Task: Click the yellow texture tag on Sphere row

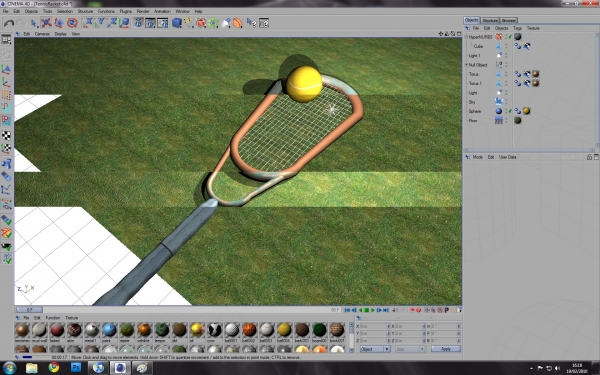Action: tap(527, 111)
